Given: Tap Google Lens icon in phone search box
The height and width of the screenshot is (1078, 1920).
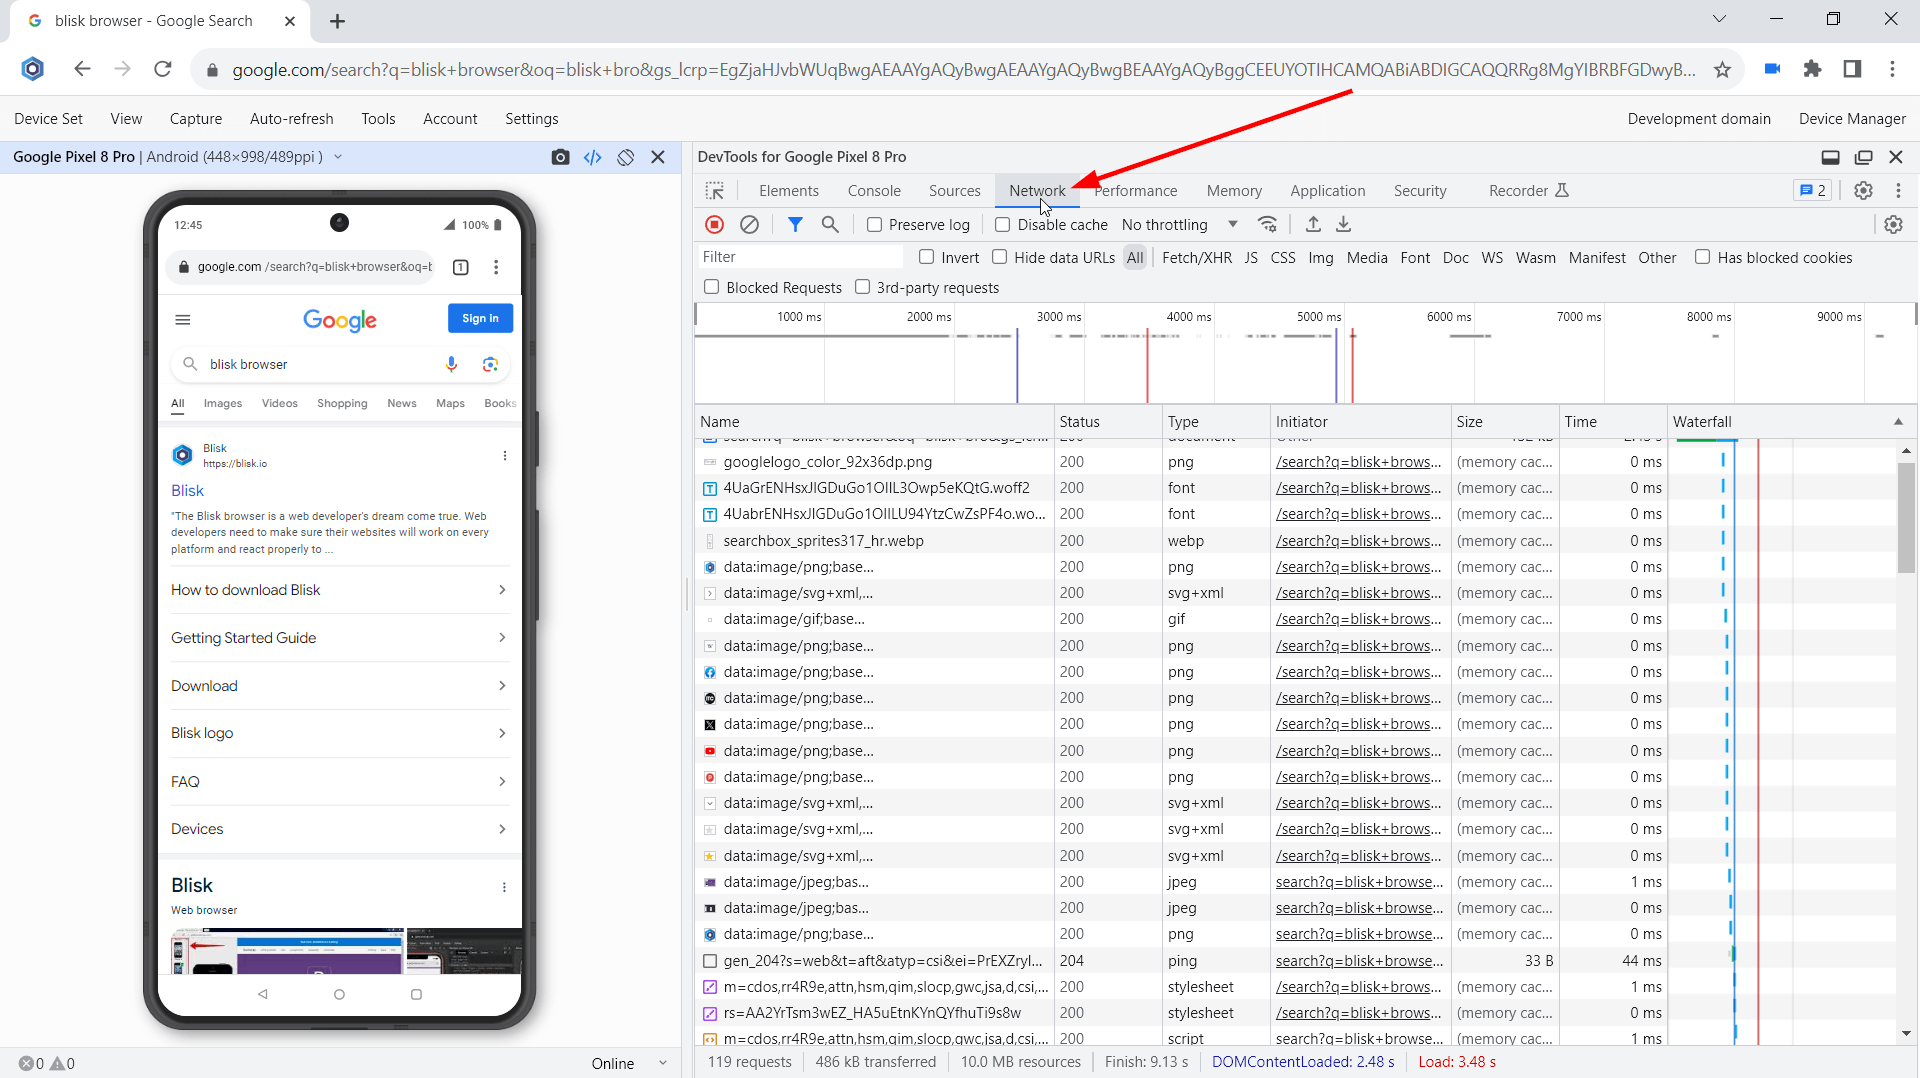Looking at the screenshot, I should pyautogui.click(x=490, y=365).
